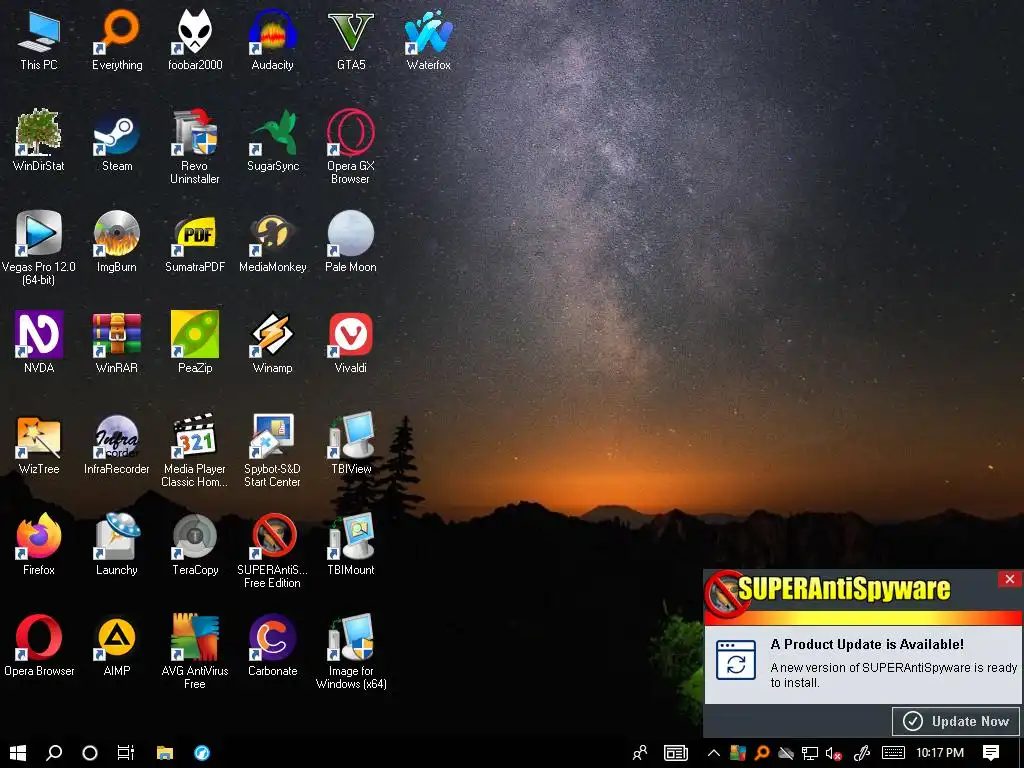Viewport: 1024px width, 768px height.
Task: Select the SugarSync desktop shortcut
Action: tap(272, 140)
